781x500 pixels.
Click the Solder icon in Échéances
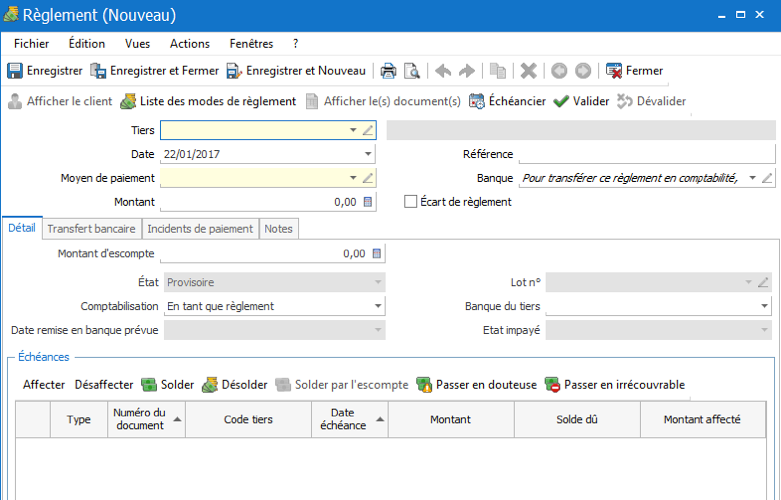pyautogui.click(x=149, y=384)
